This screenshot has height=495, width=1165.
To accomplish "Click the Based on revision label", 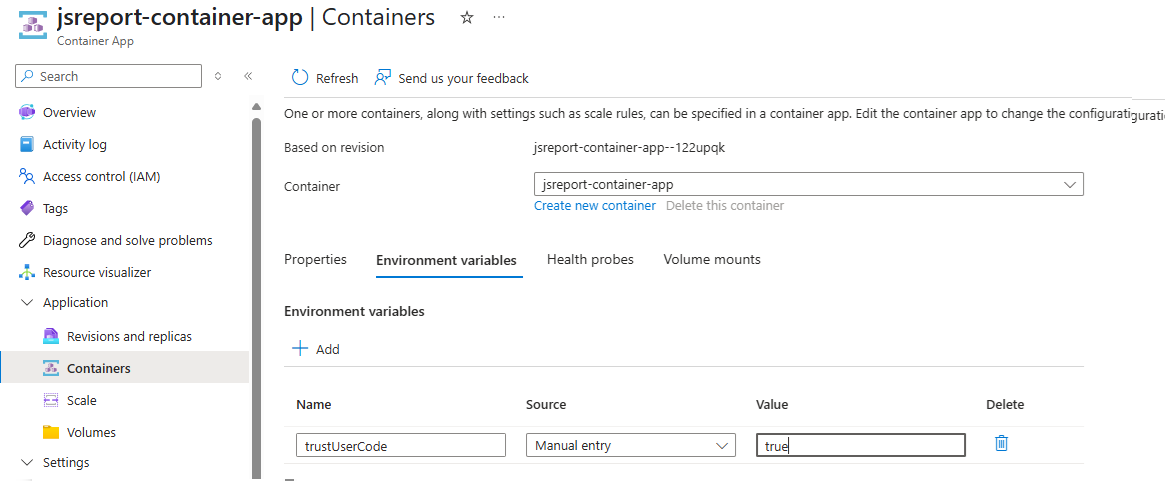I will (334, 147).
